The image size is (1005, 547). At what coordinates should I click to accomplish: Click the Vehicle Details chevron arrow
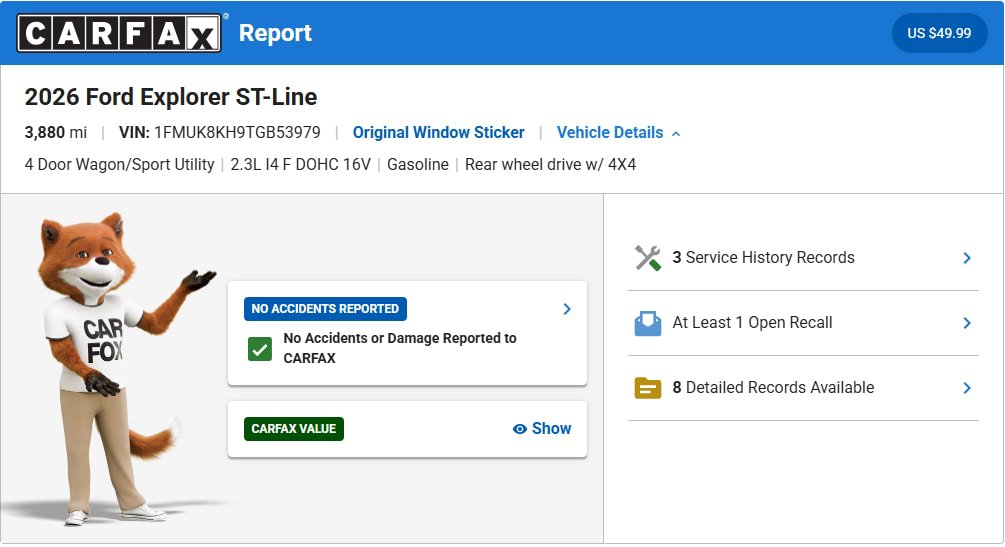[676, 133]
